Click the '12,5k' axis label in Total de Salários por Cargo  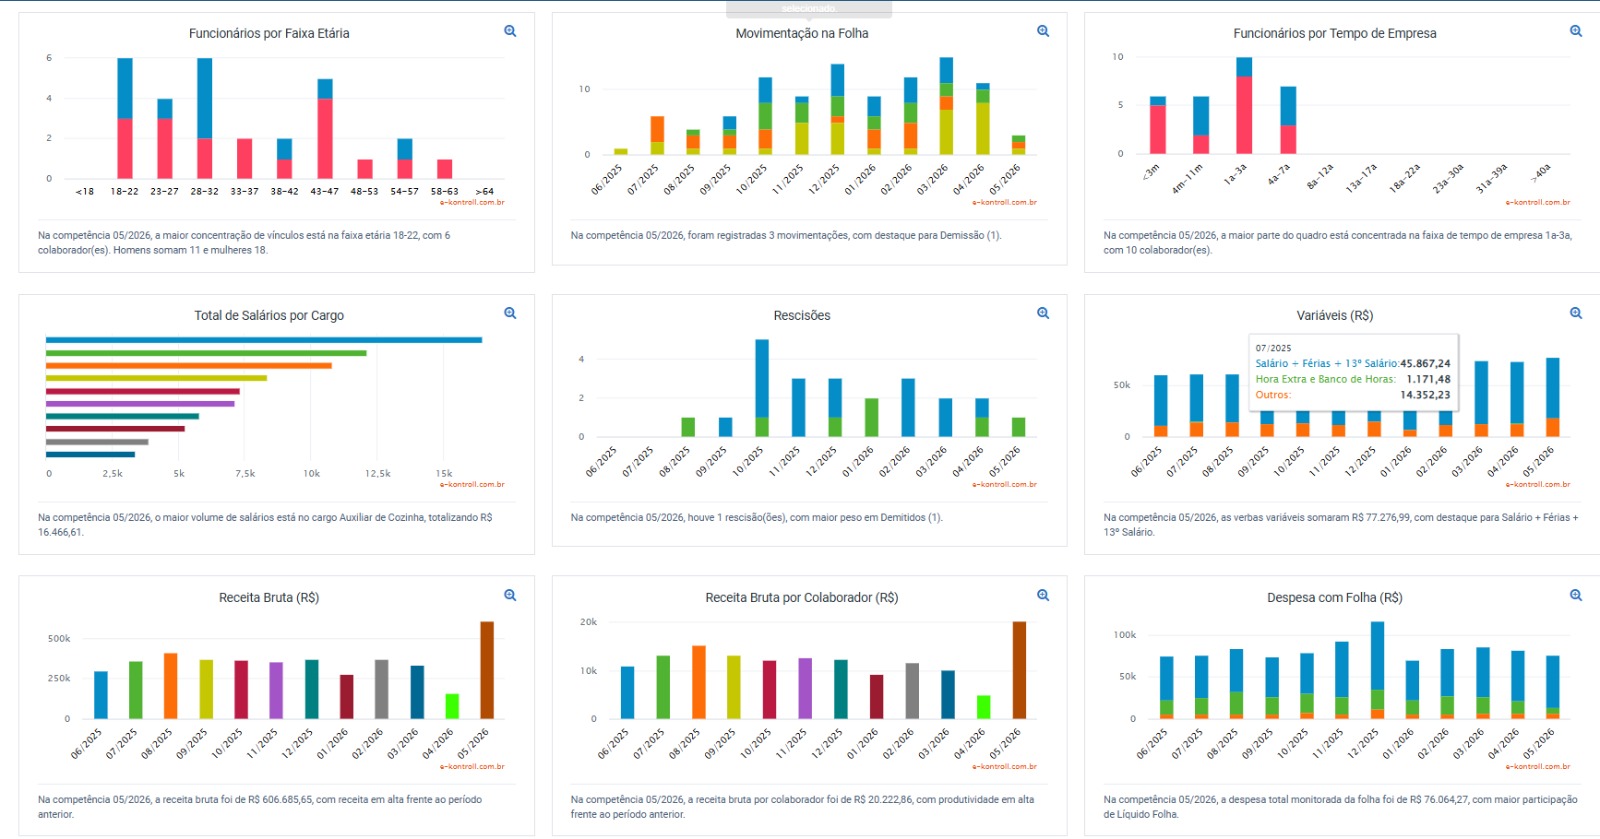tap(378, 474)
